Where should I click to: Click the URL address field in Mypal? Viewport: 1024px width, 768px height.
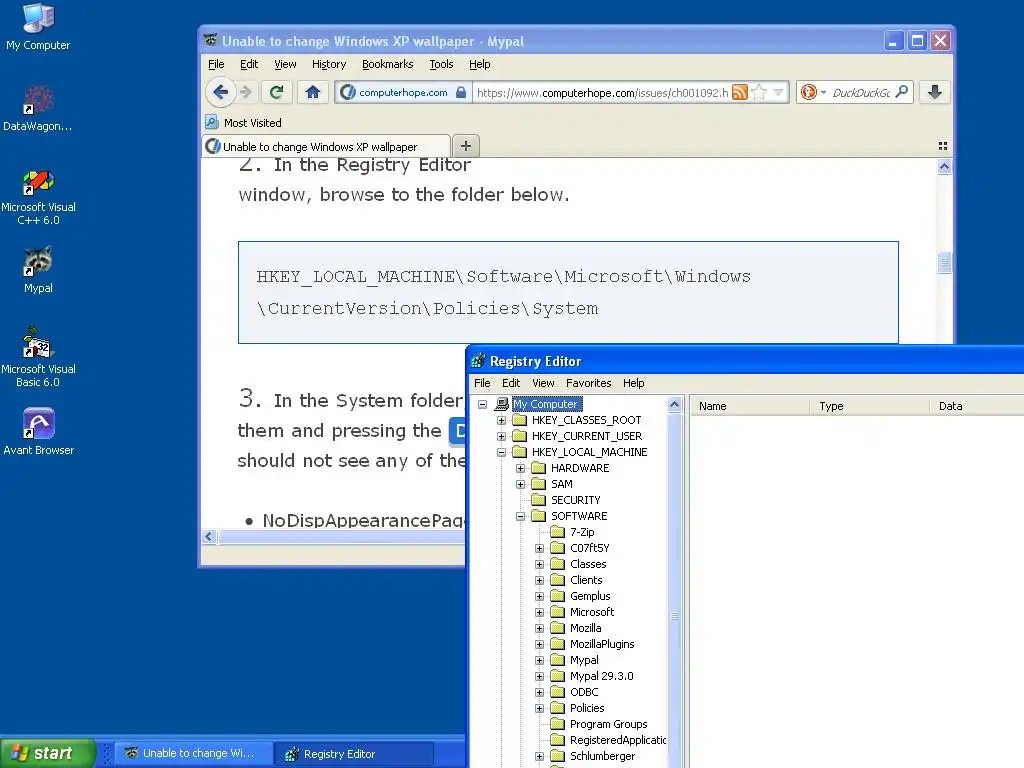point(602,93)
